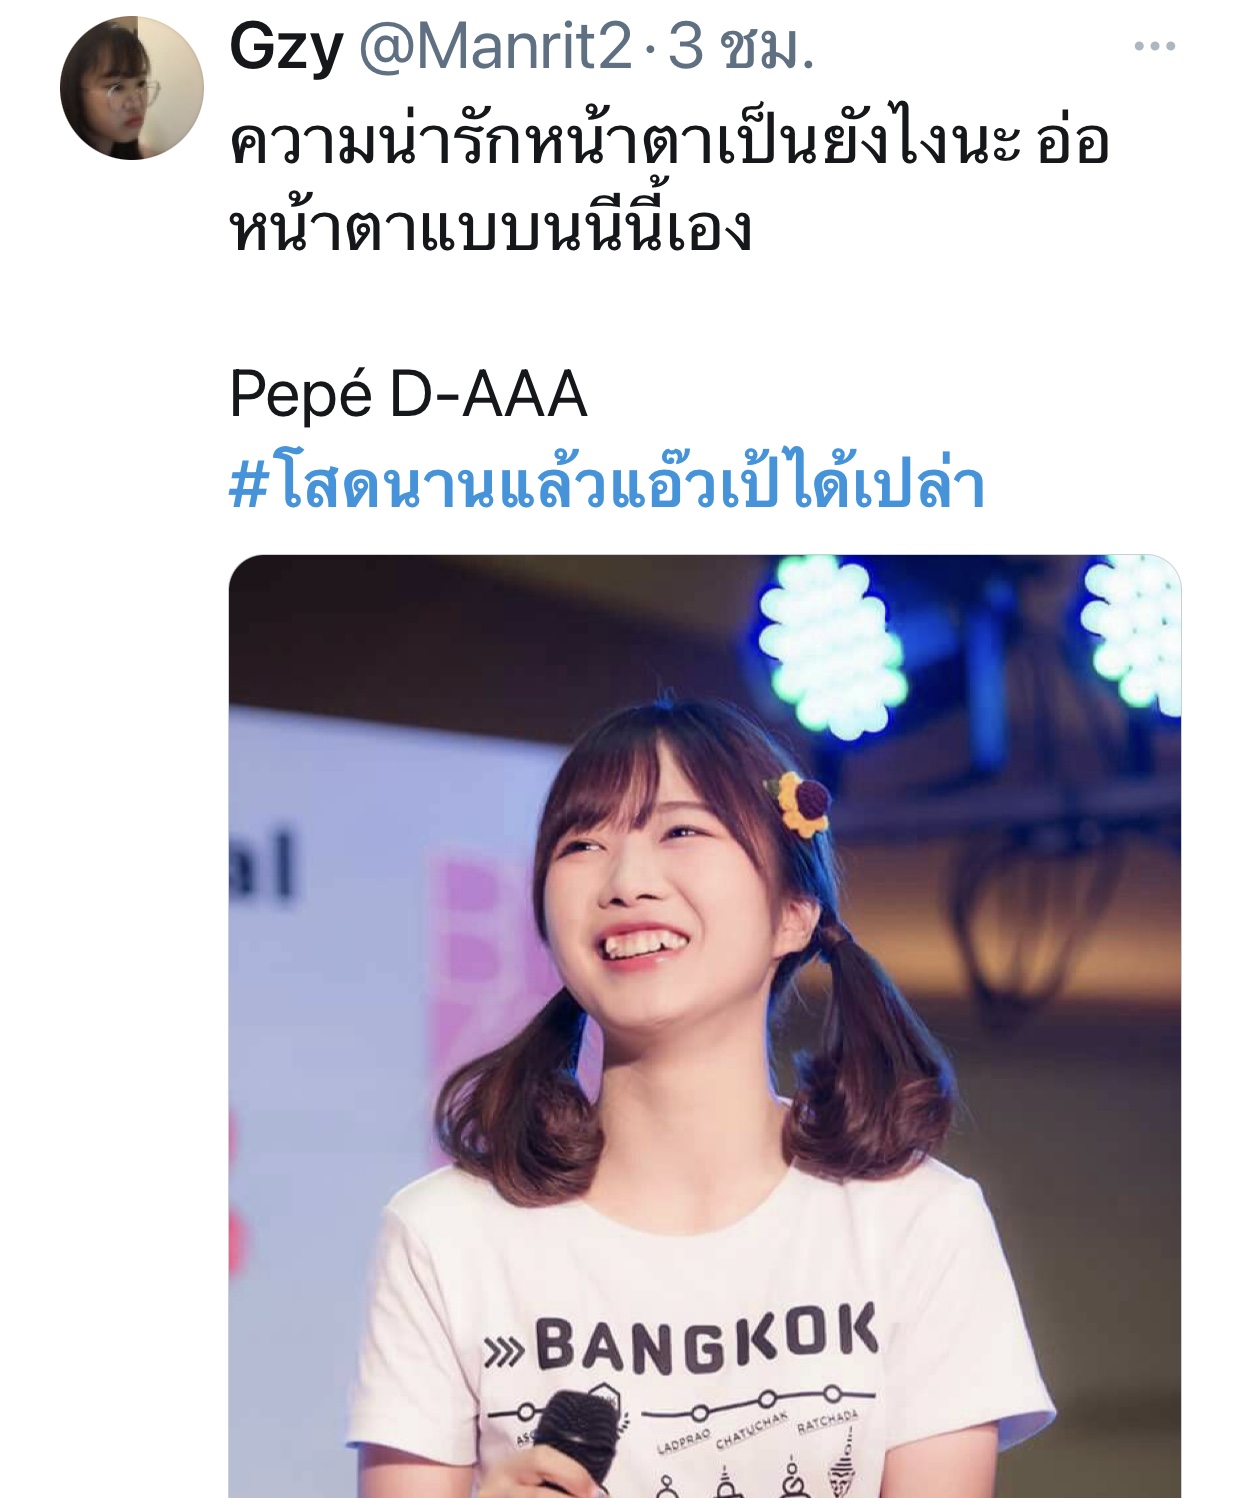Tap the display name Gzy
The width and height of the screenshot is (1242, 1498).
(286, 46)
